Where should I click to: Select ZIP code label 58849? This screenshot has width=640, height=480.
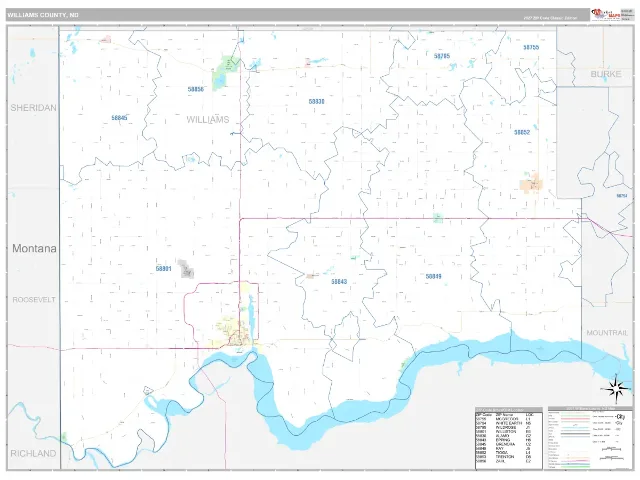pyautogui.click(x=433, y=276)
